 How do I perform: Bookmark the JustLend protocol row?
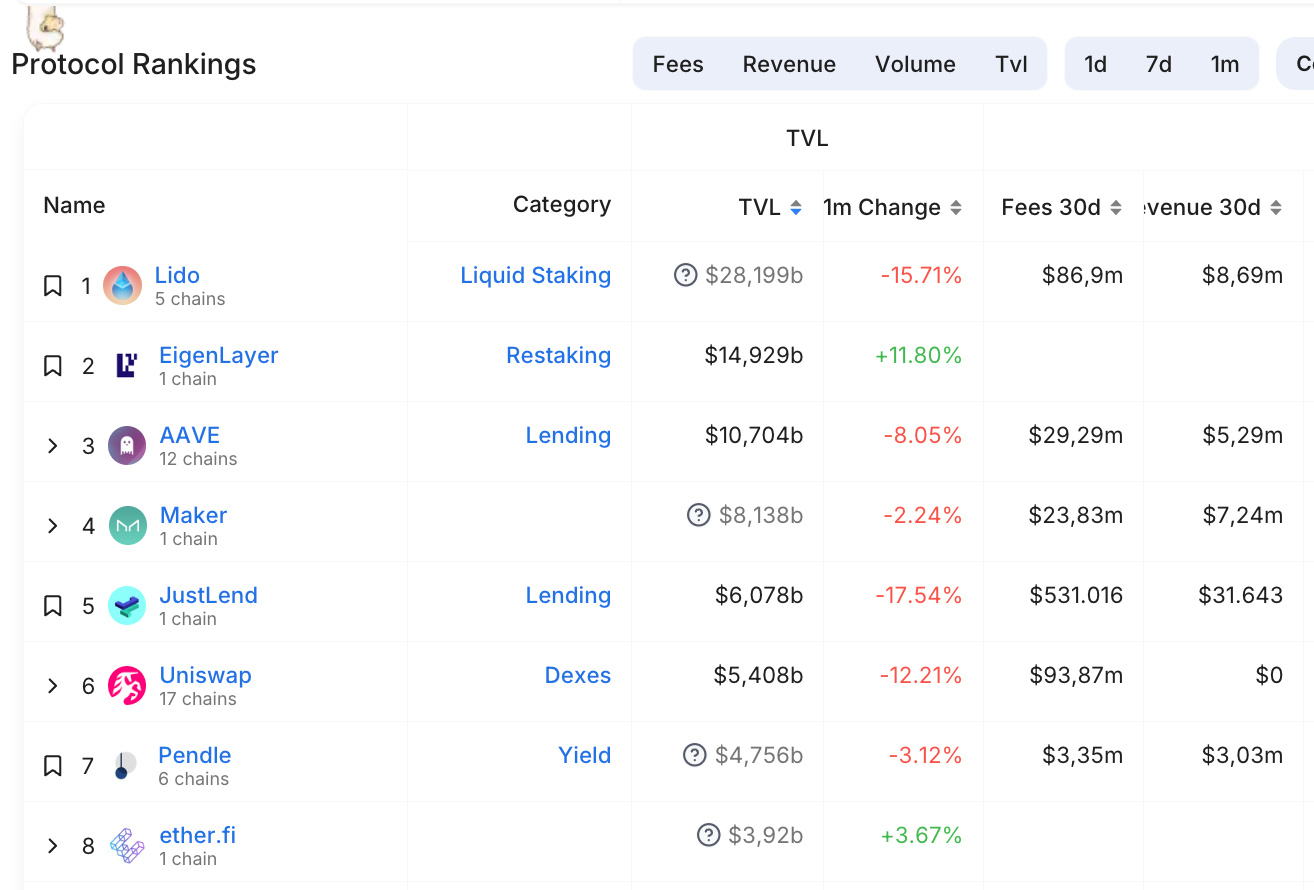(x=53, y=606)
